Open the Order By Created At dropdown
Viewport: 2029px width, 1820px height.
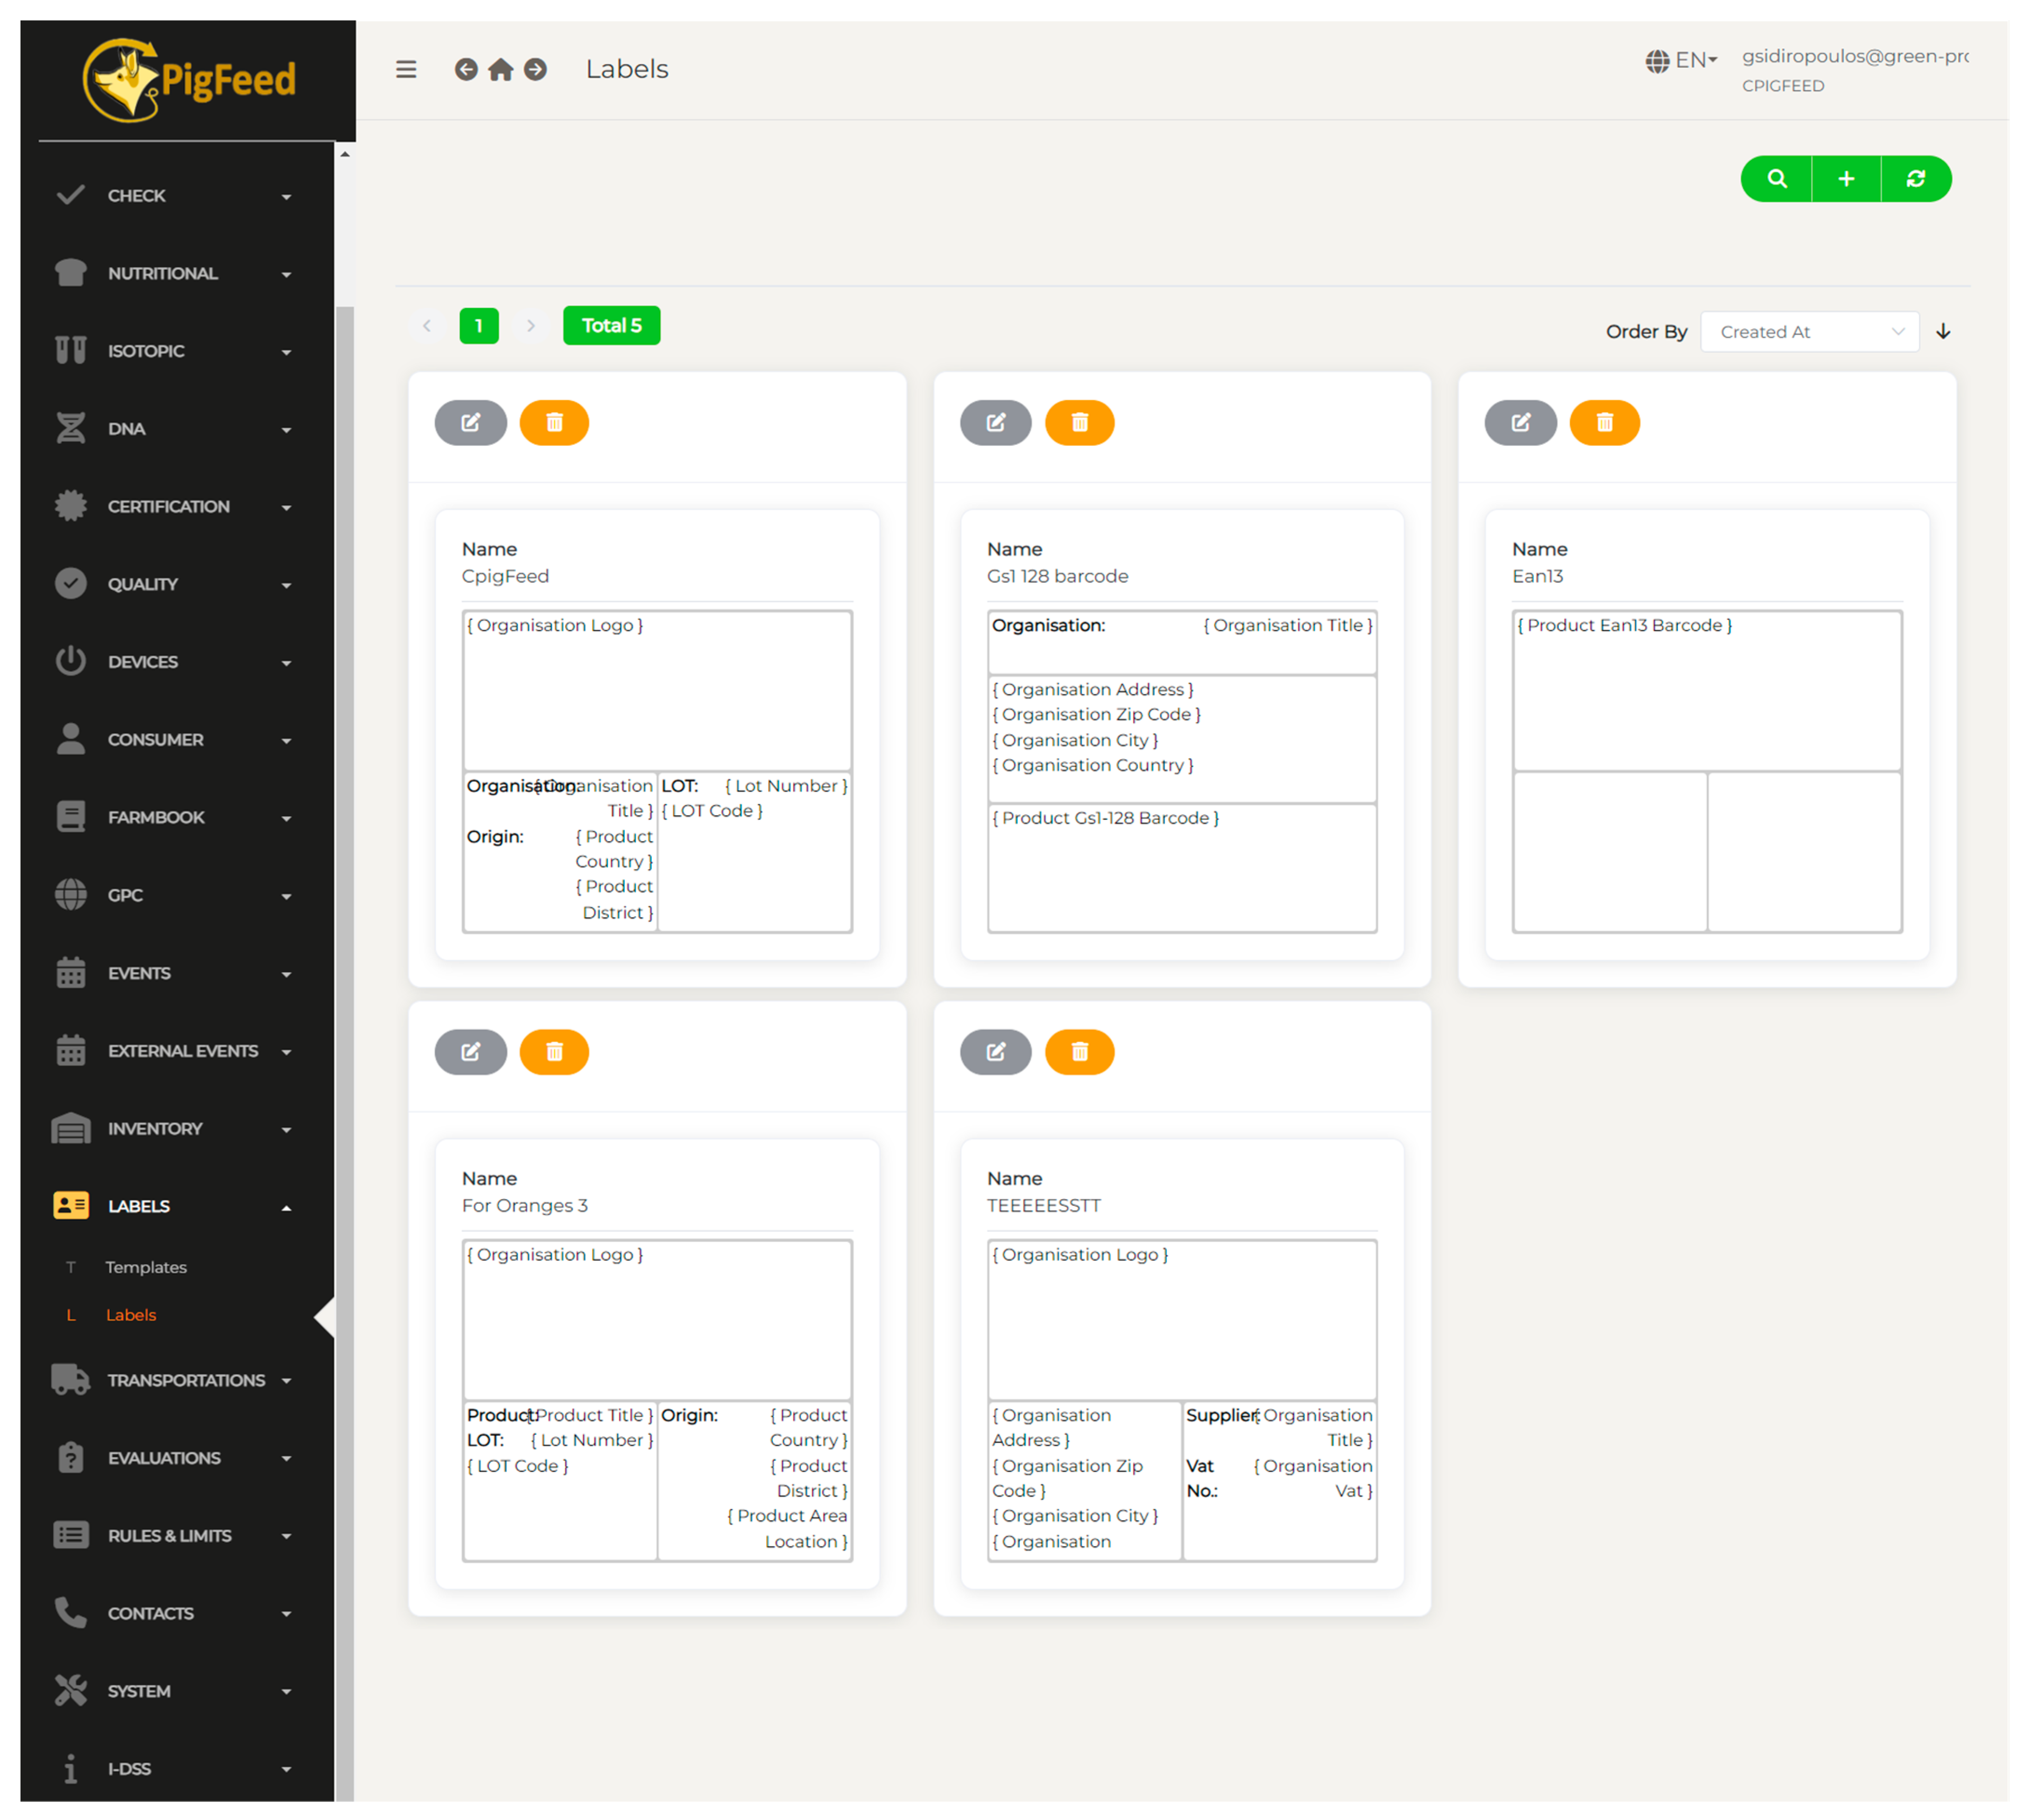pos(1809,332)
